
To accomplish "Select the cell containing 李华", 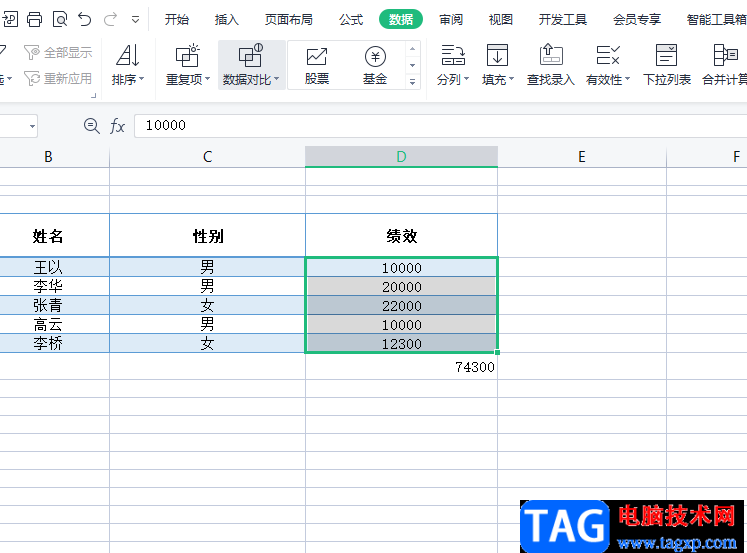I will click(x=48, y=286).
